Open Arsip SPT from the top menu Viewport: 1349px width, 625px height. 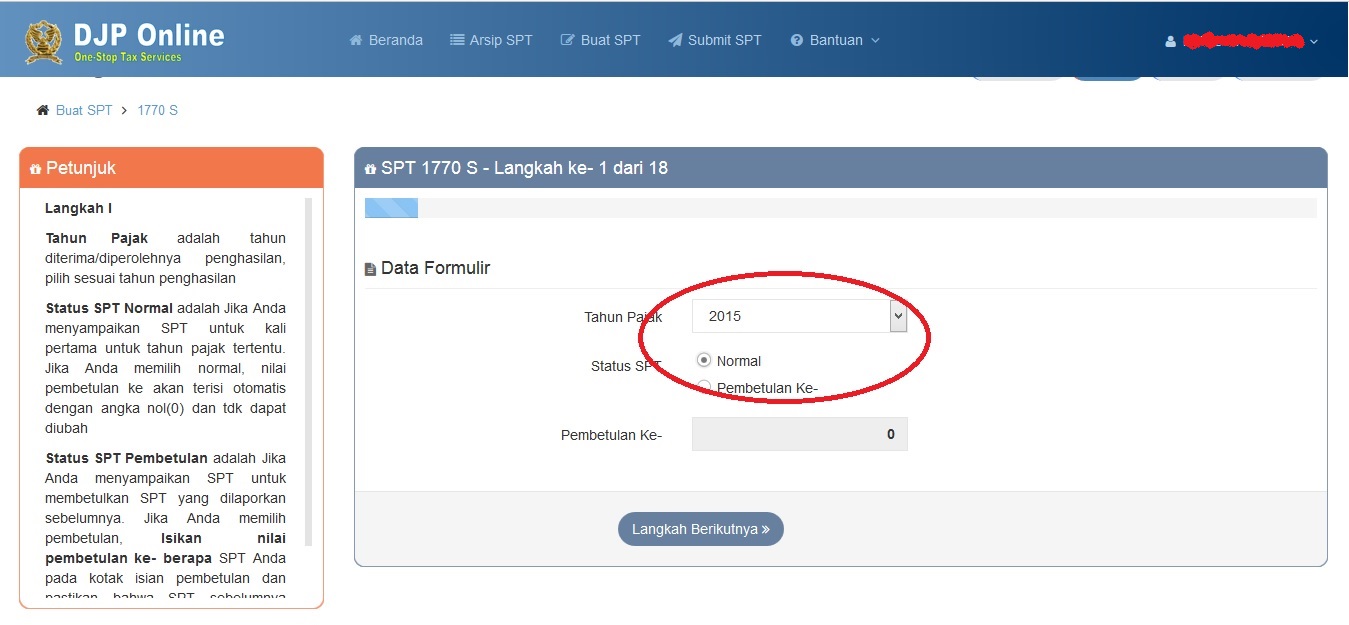[x=500, y=40]
